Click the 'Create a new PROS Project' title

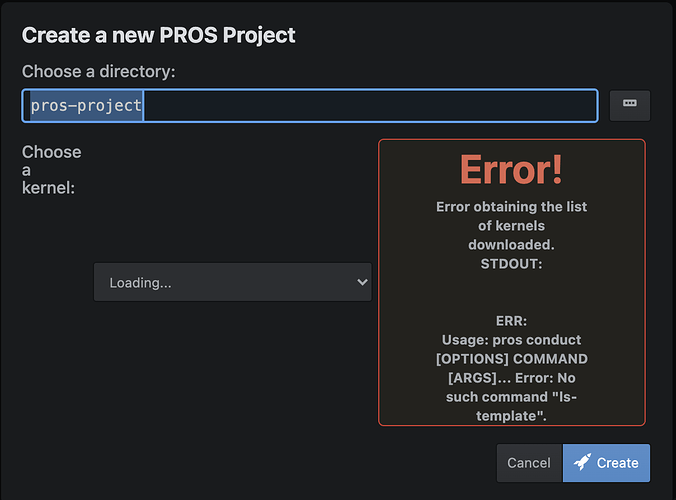coord(159,35)
